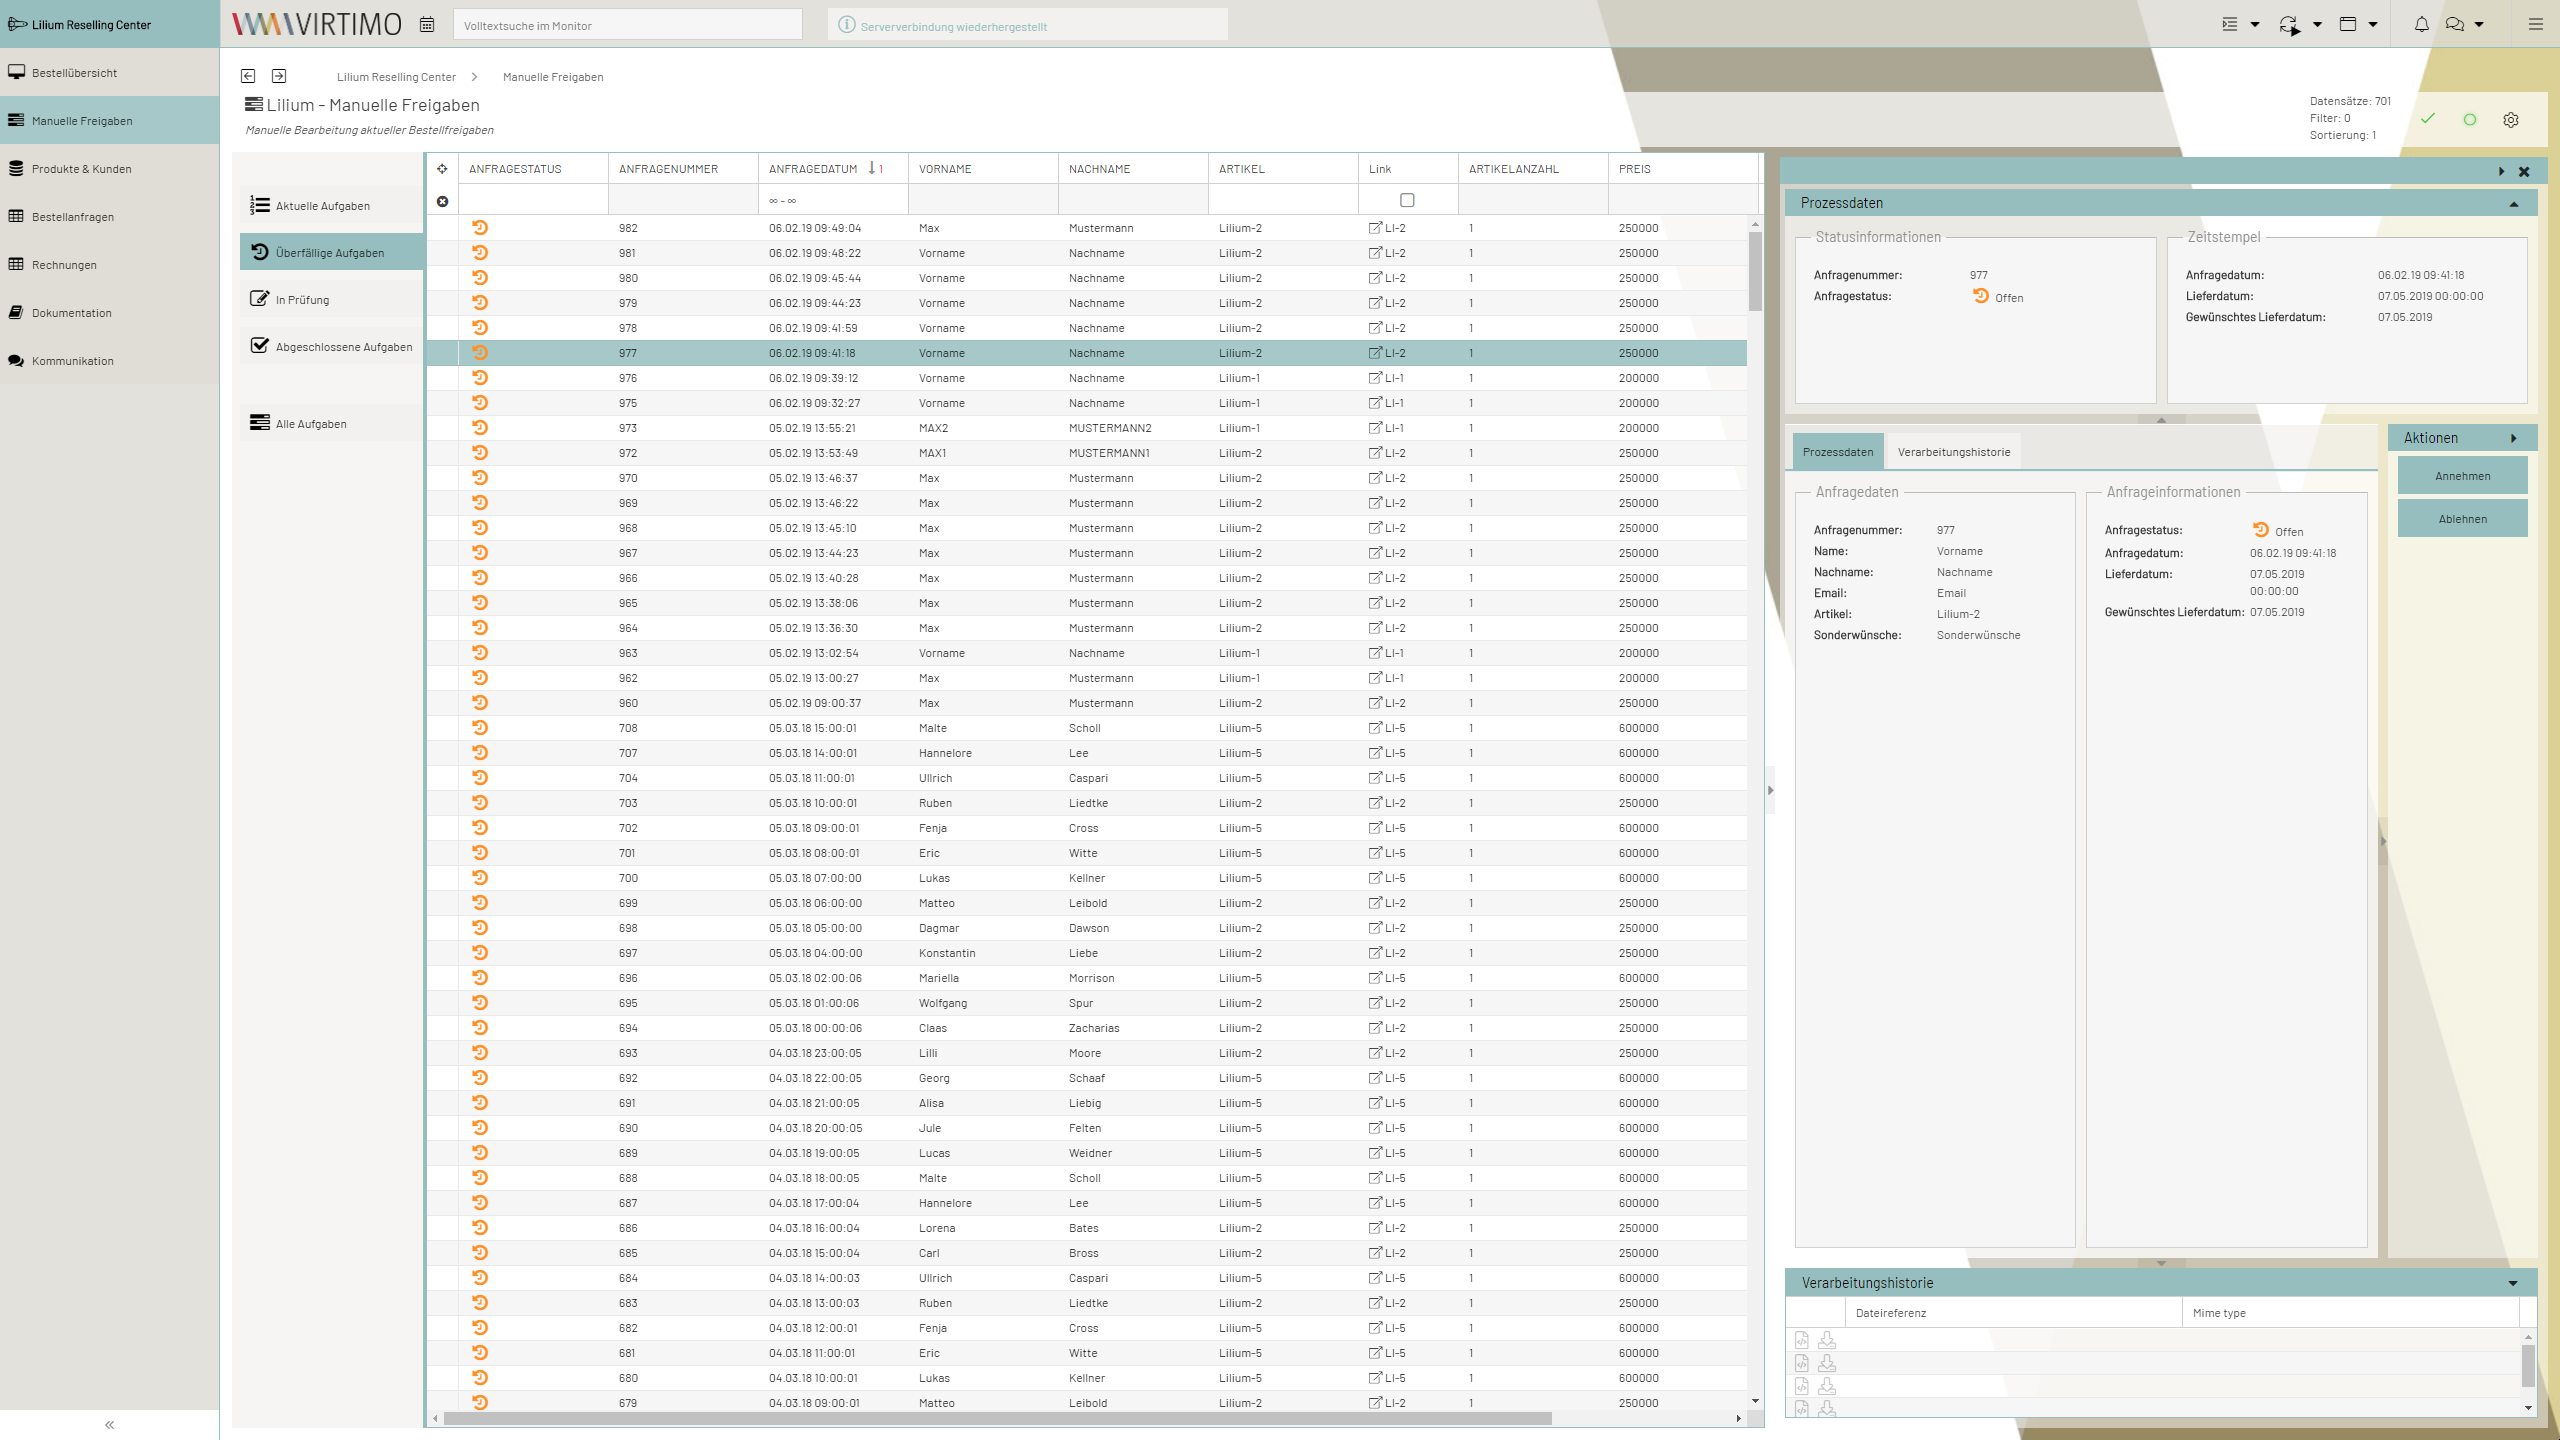Expand the Verarbeitungshistorie section at bottom
Image resolution: width=2560 pixels, height=1440 pixels.
(2513, 1284)
